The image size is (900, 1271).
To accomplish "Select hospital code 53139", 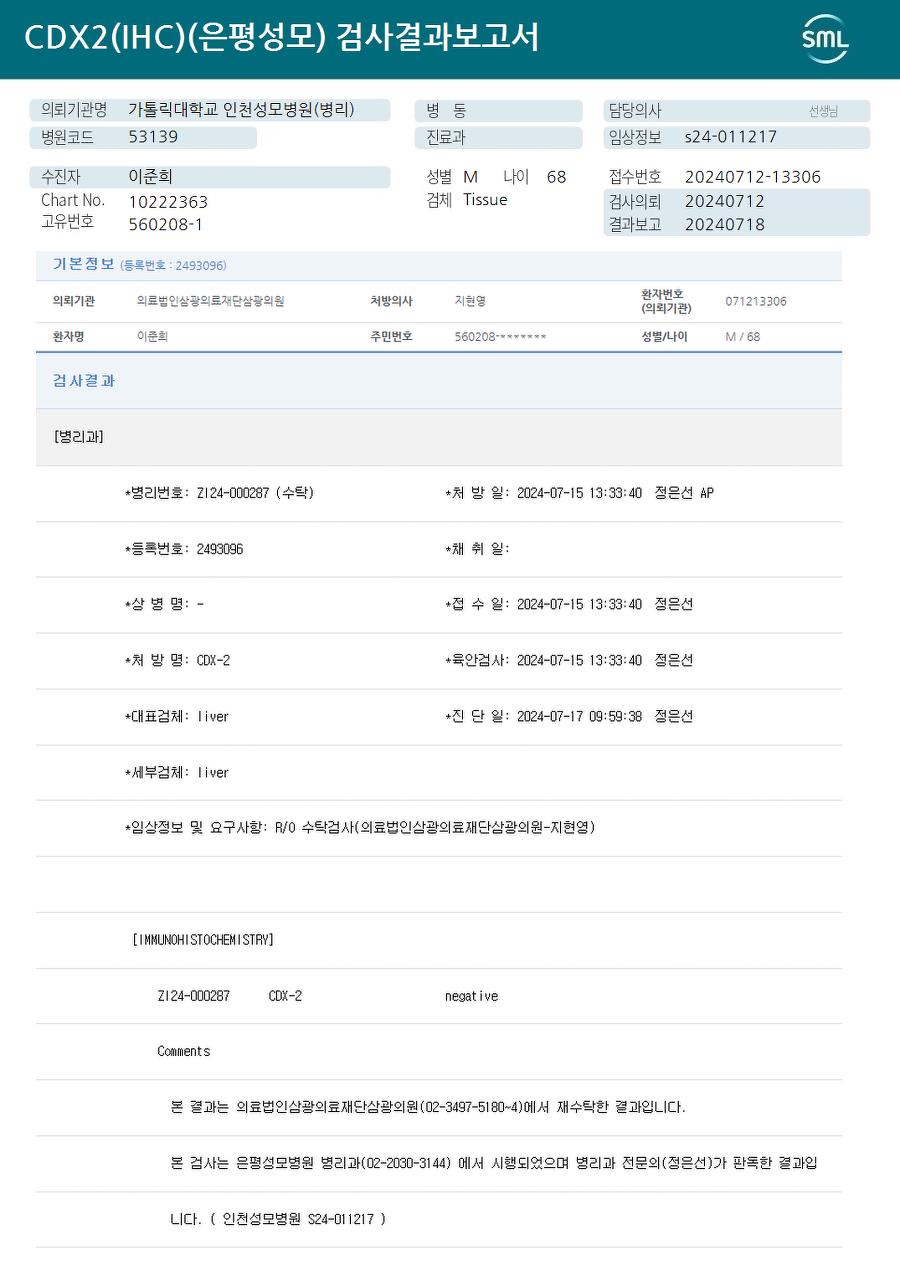I will [153, 137].
